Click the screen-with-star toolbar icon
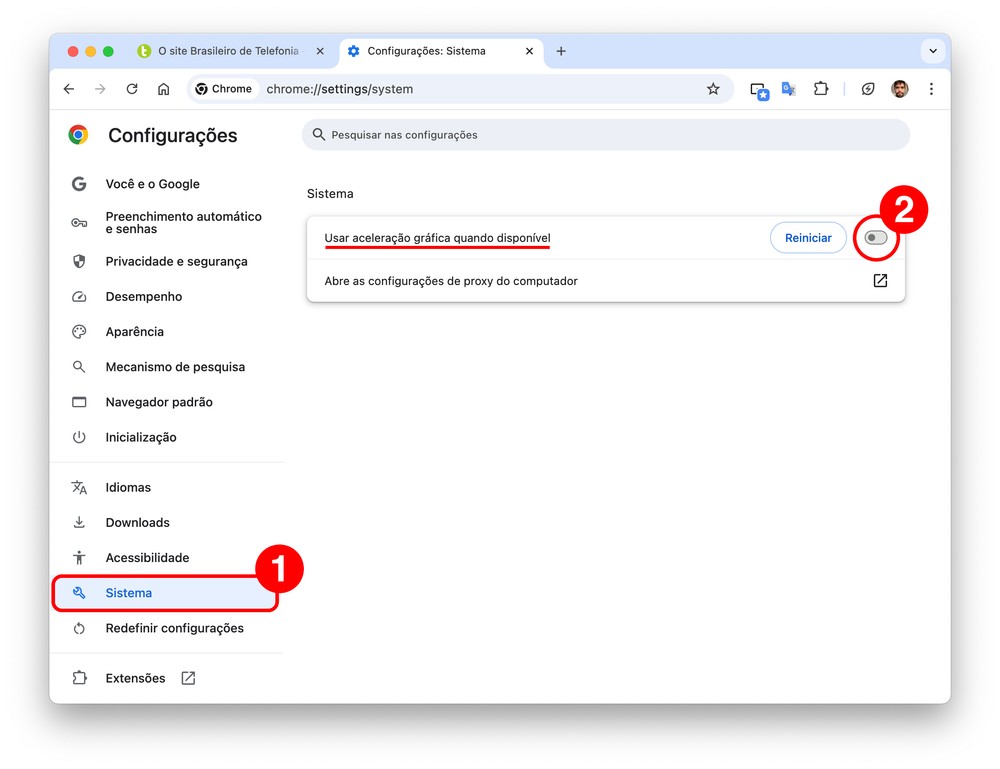 pyautogui.click(x=759, y=91)
